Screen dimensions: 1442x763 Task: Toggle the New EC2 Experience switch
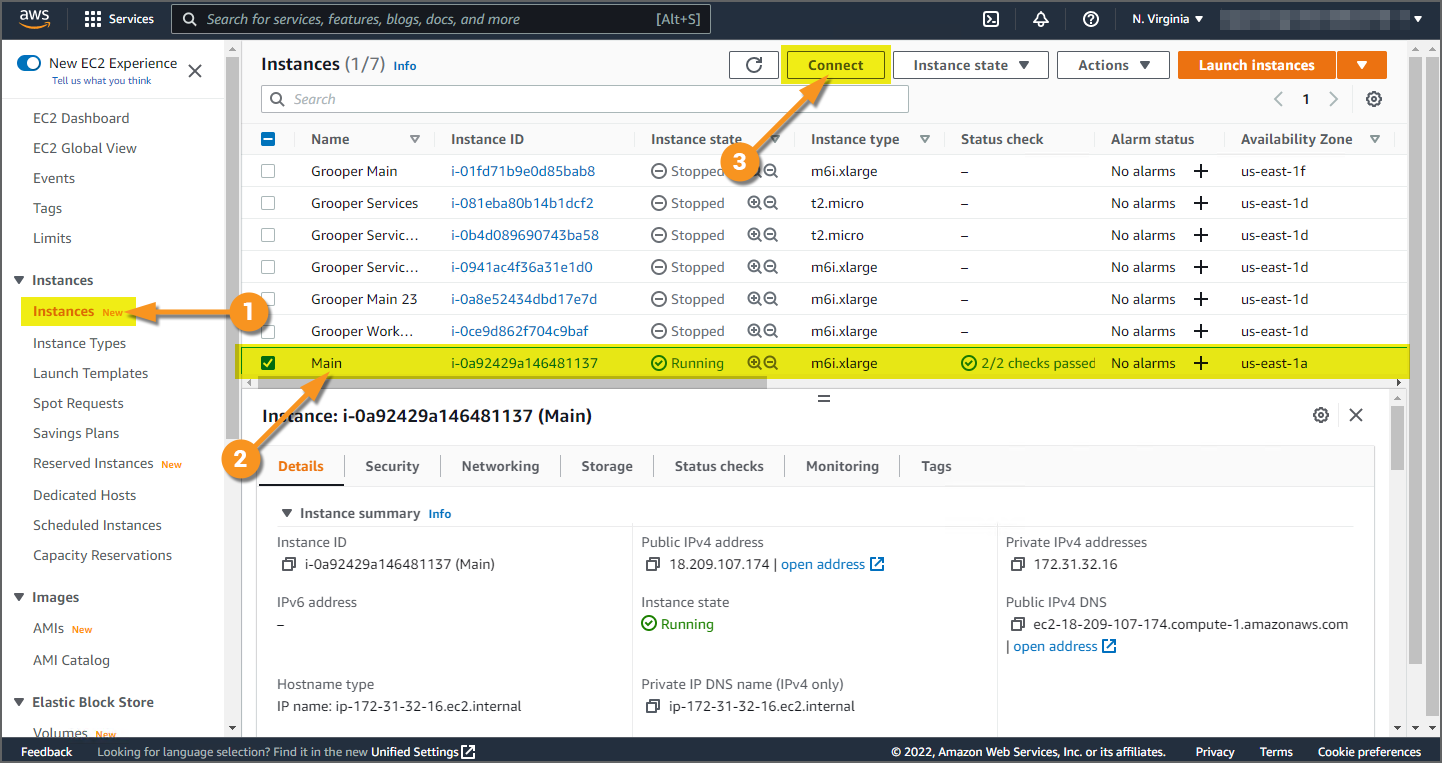click(29, 64)
